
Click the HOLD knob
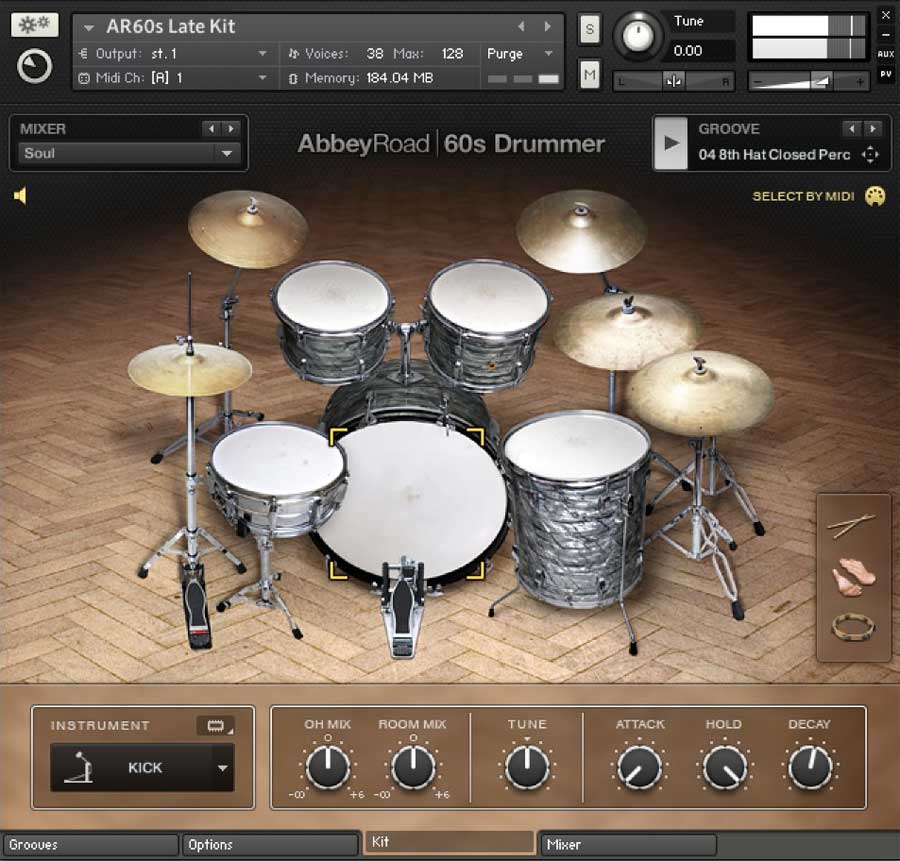(725, 767)
